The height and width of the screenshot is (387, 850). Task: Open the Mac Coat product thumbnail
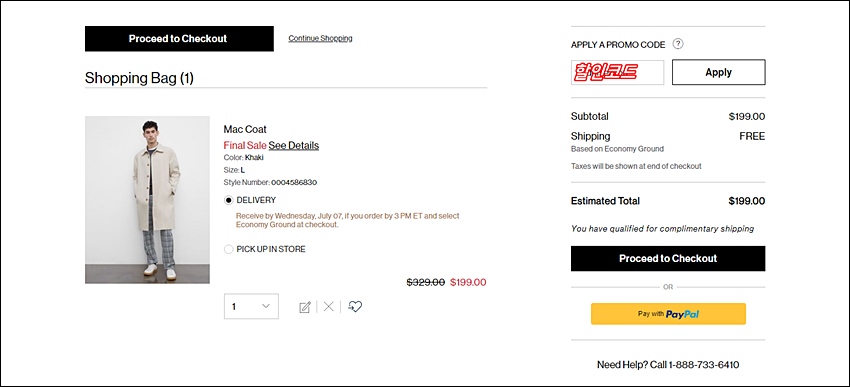coord(147,199)
